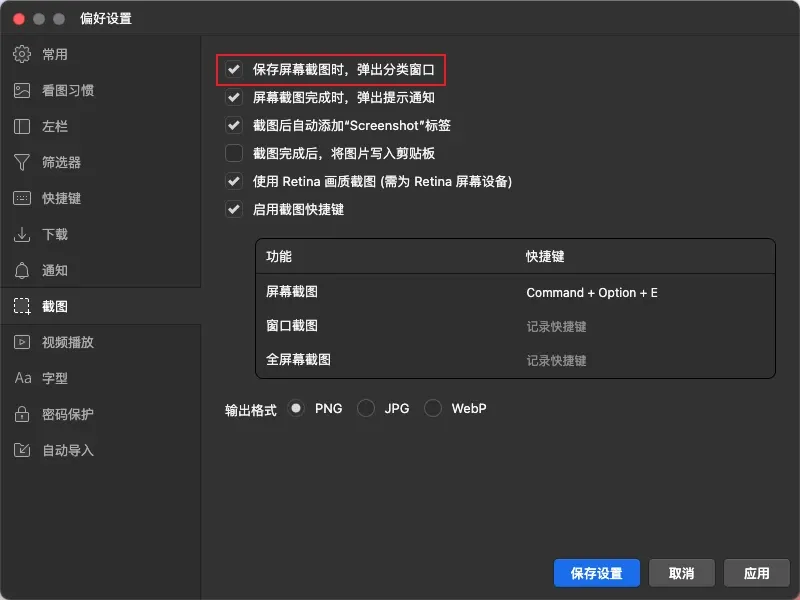This screenshot has height=600, width=800.
Task: Select the 下载 settings section
Action: tap(101, 234)
